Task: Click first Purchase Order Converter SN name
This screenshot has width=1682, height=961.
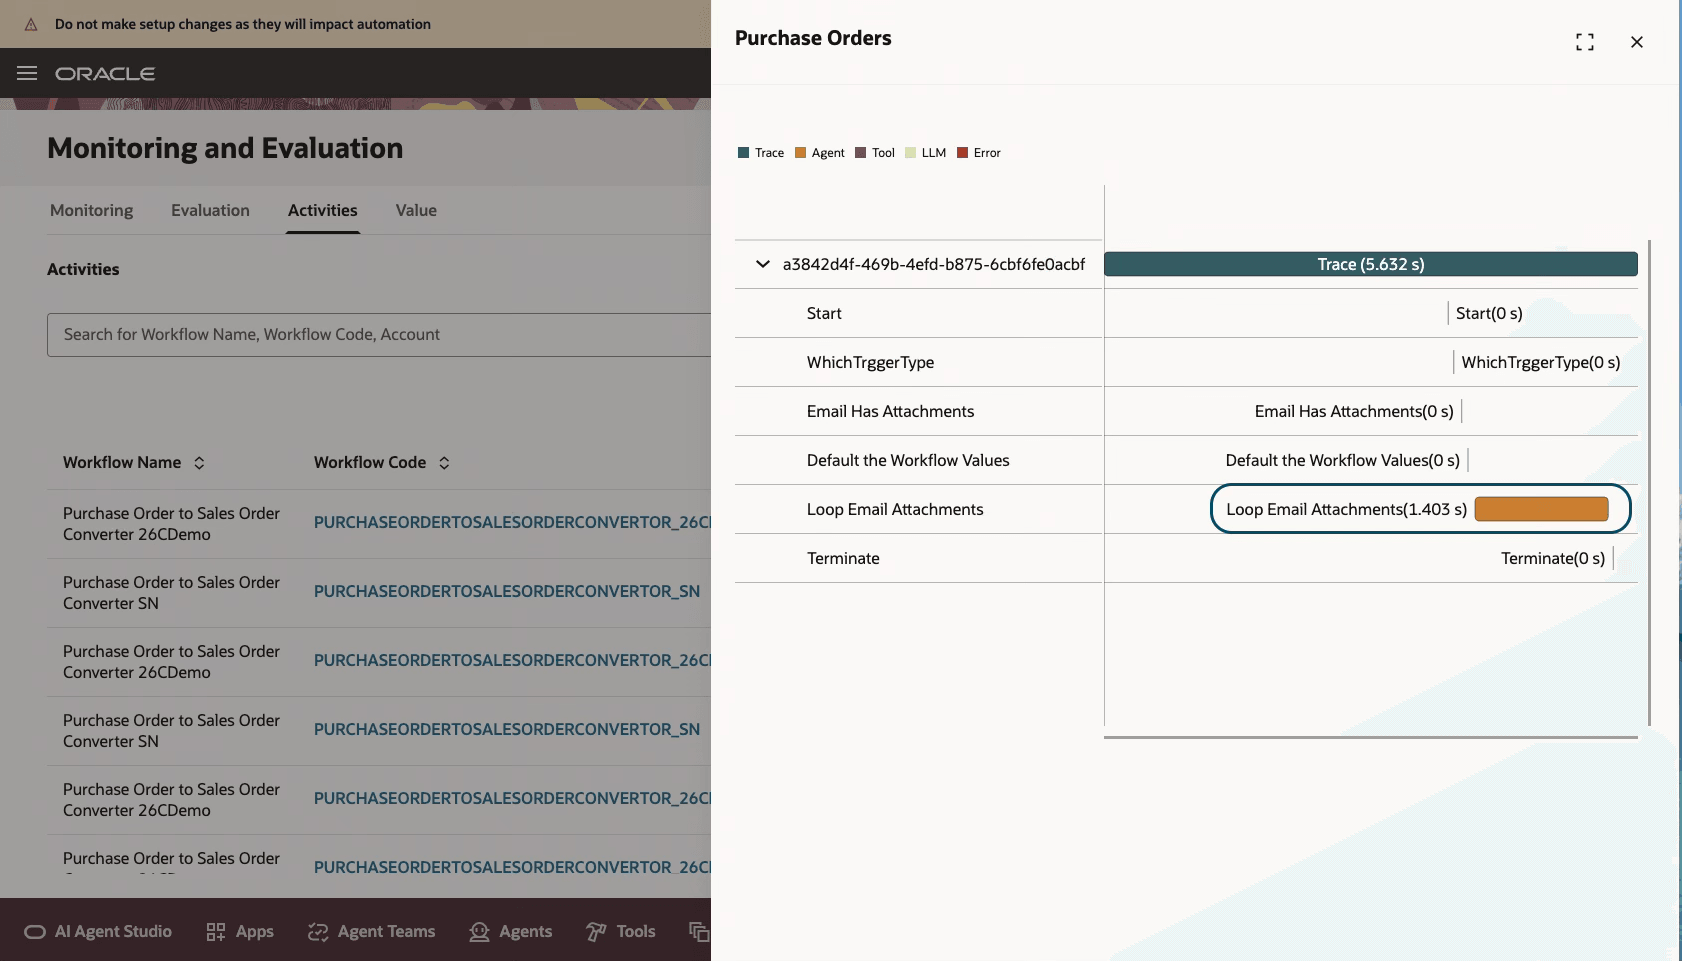Action: coord(171,593)
